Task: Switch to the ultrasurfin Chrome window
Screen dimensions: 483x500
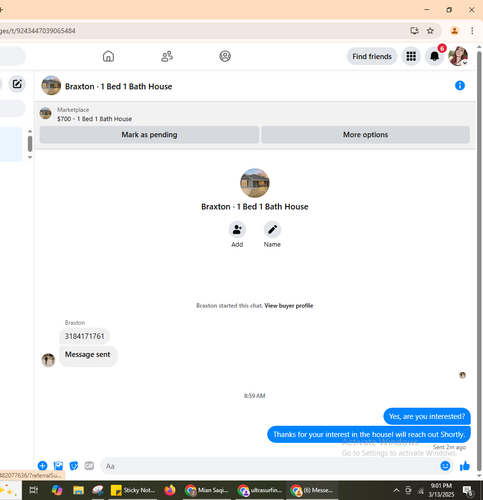Action: pos(260,490)
